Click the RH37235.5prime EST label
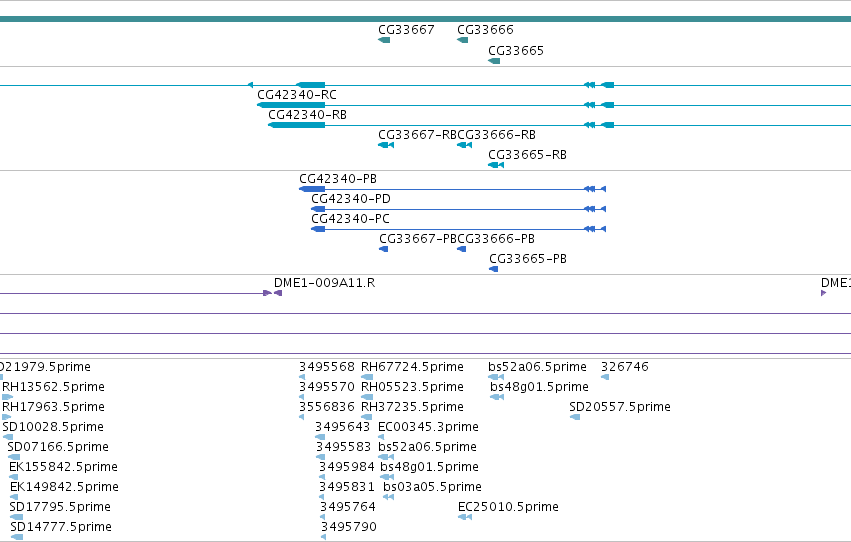 pyautogui.click(x=412, y=408)
